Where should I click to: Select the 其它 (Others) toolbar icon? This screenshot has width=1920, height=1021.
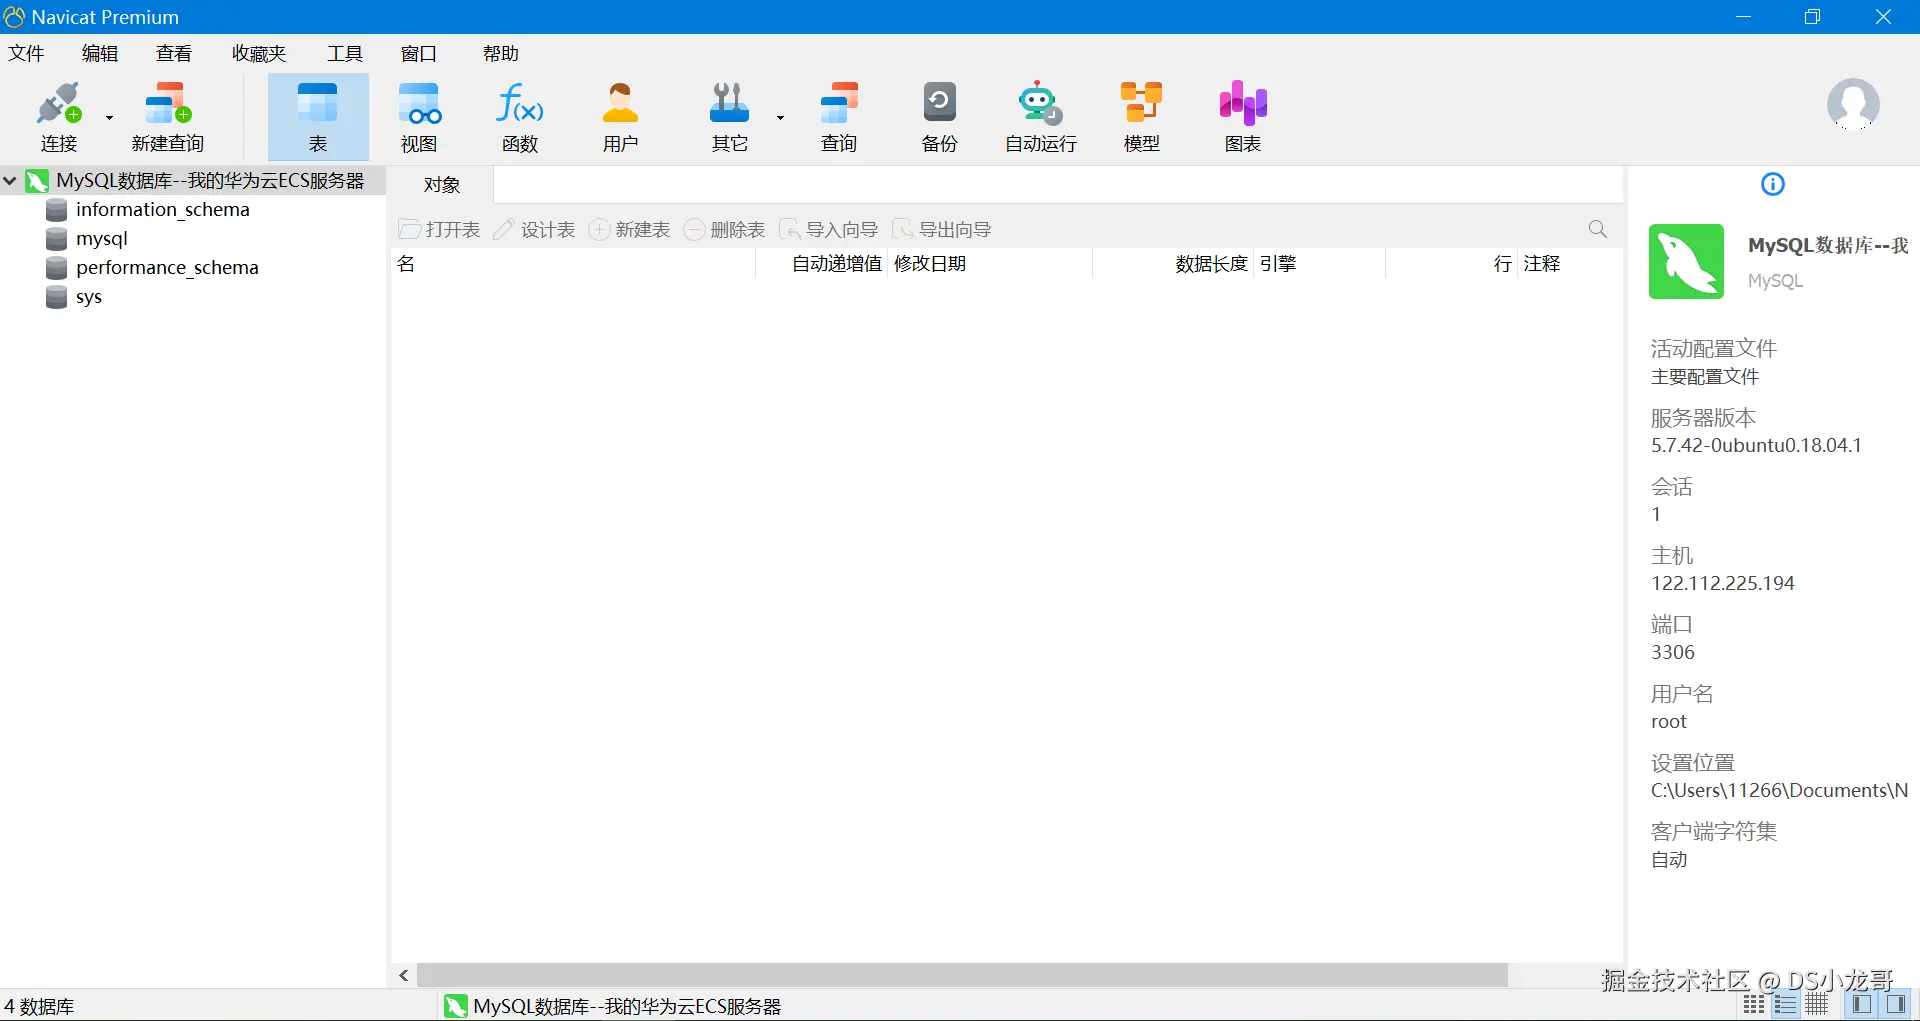coord(730,117)
